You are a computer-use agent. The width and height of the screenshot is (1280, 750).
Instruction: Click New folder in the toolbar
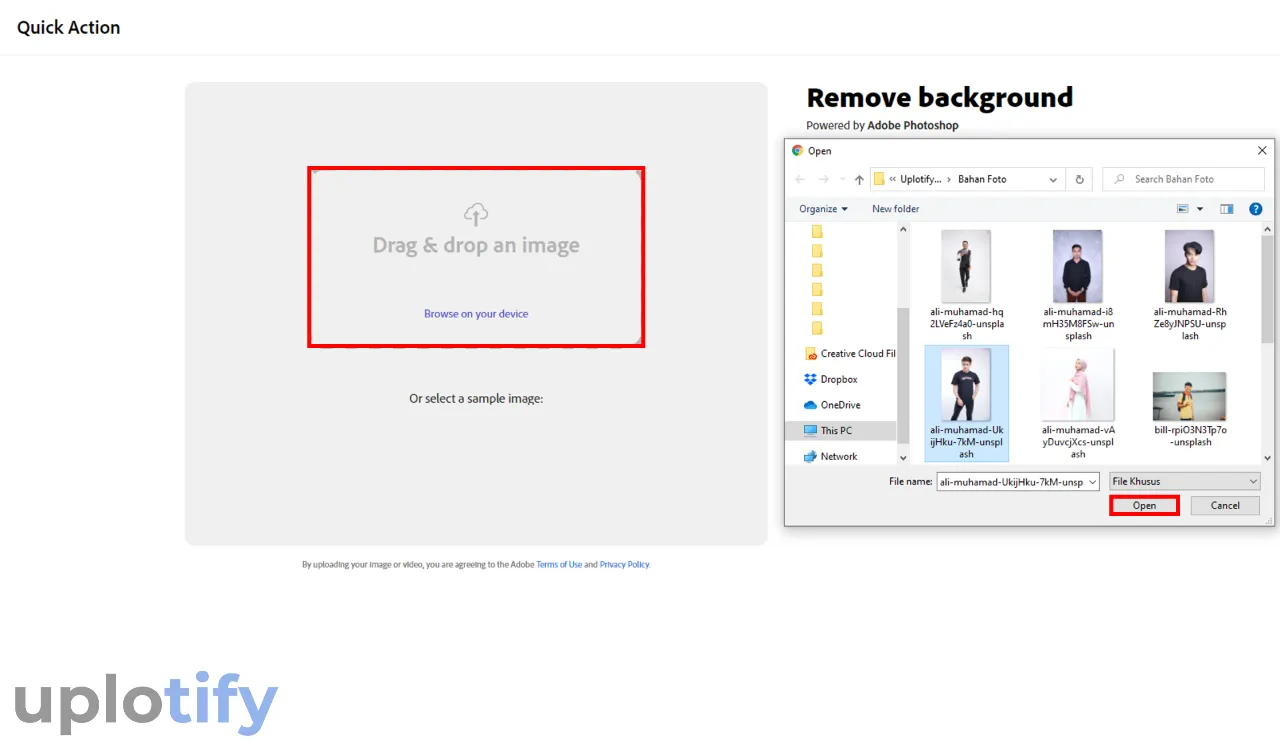[895, 209]
